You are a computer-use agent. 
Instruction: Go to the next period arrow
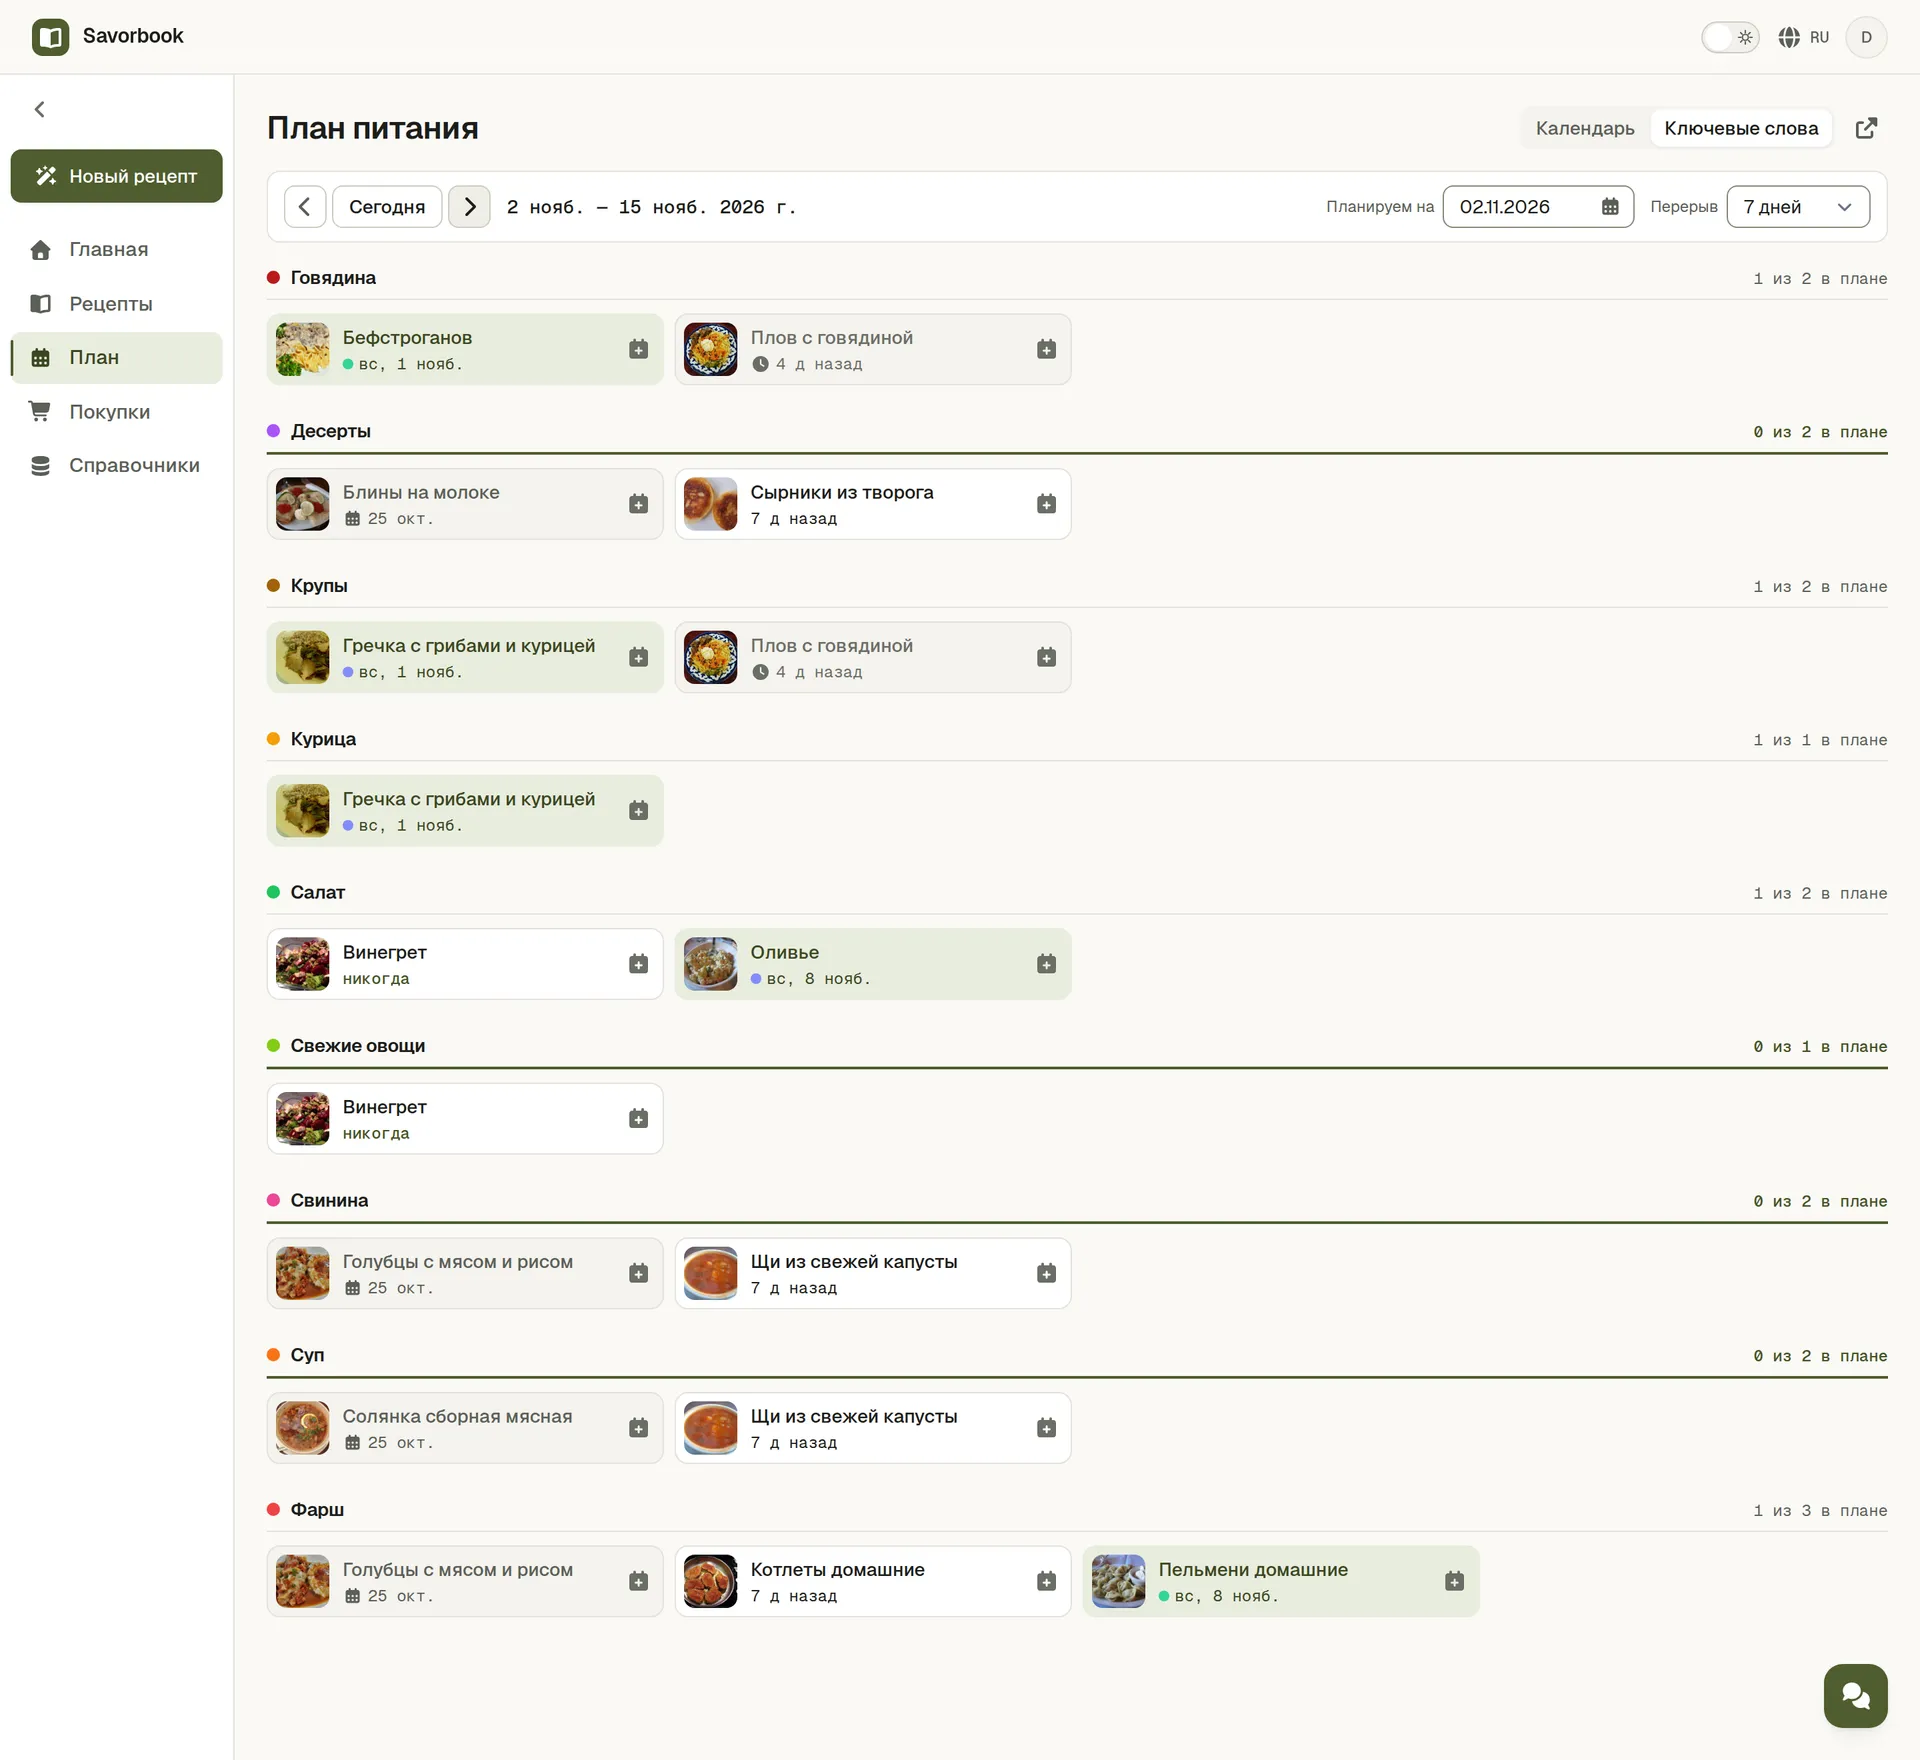[x=469, y=207]
